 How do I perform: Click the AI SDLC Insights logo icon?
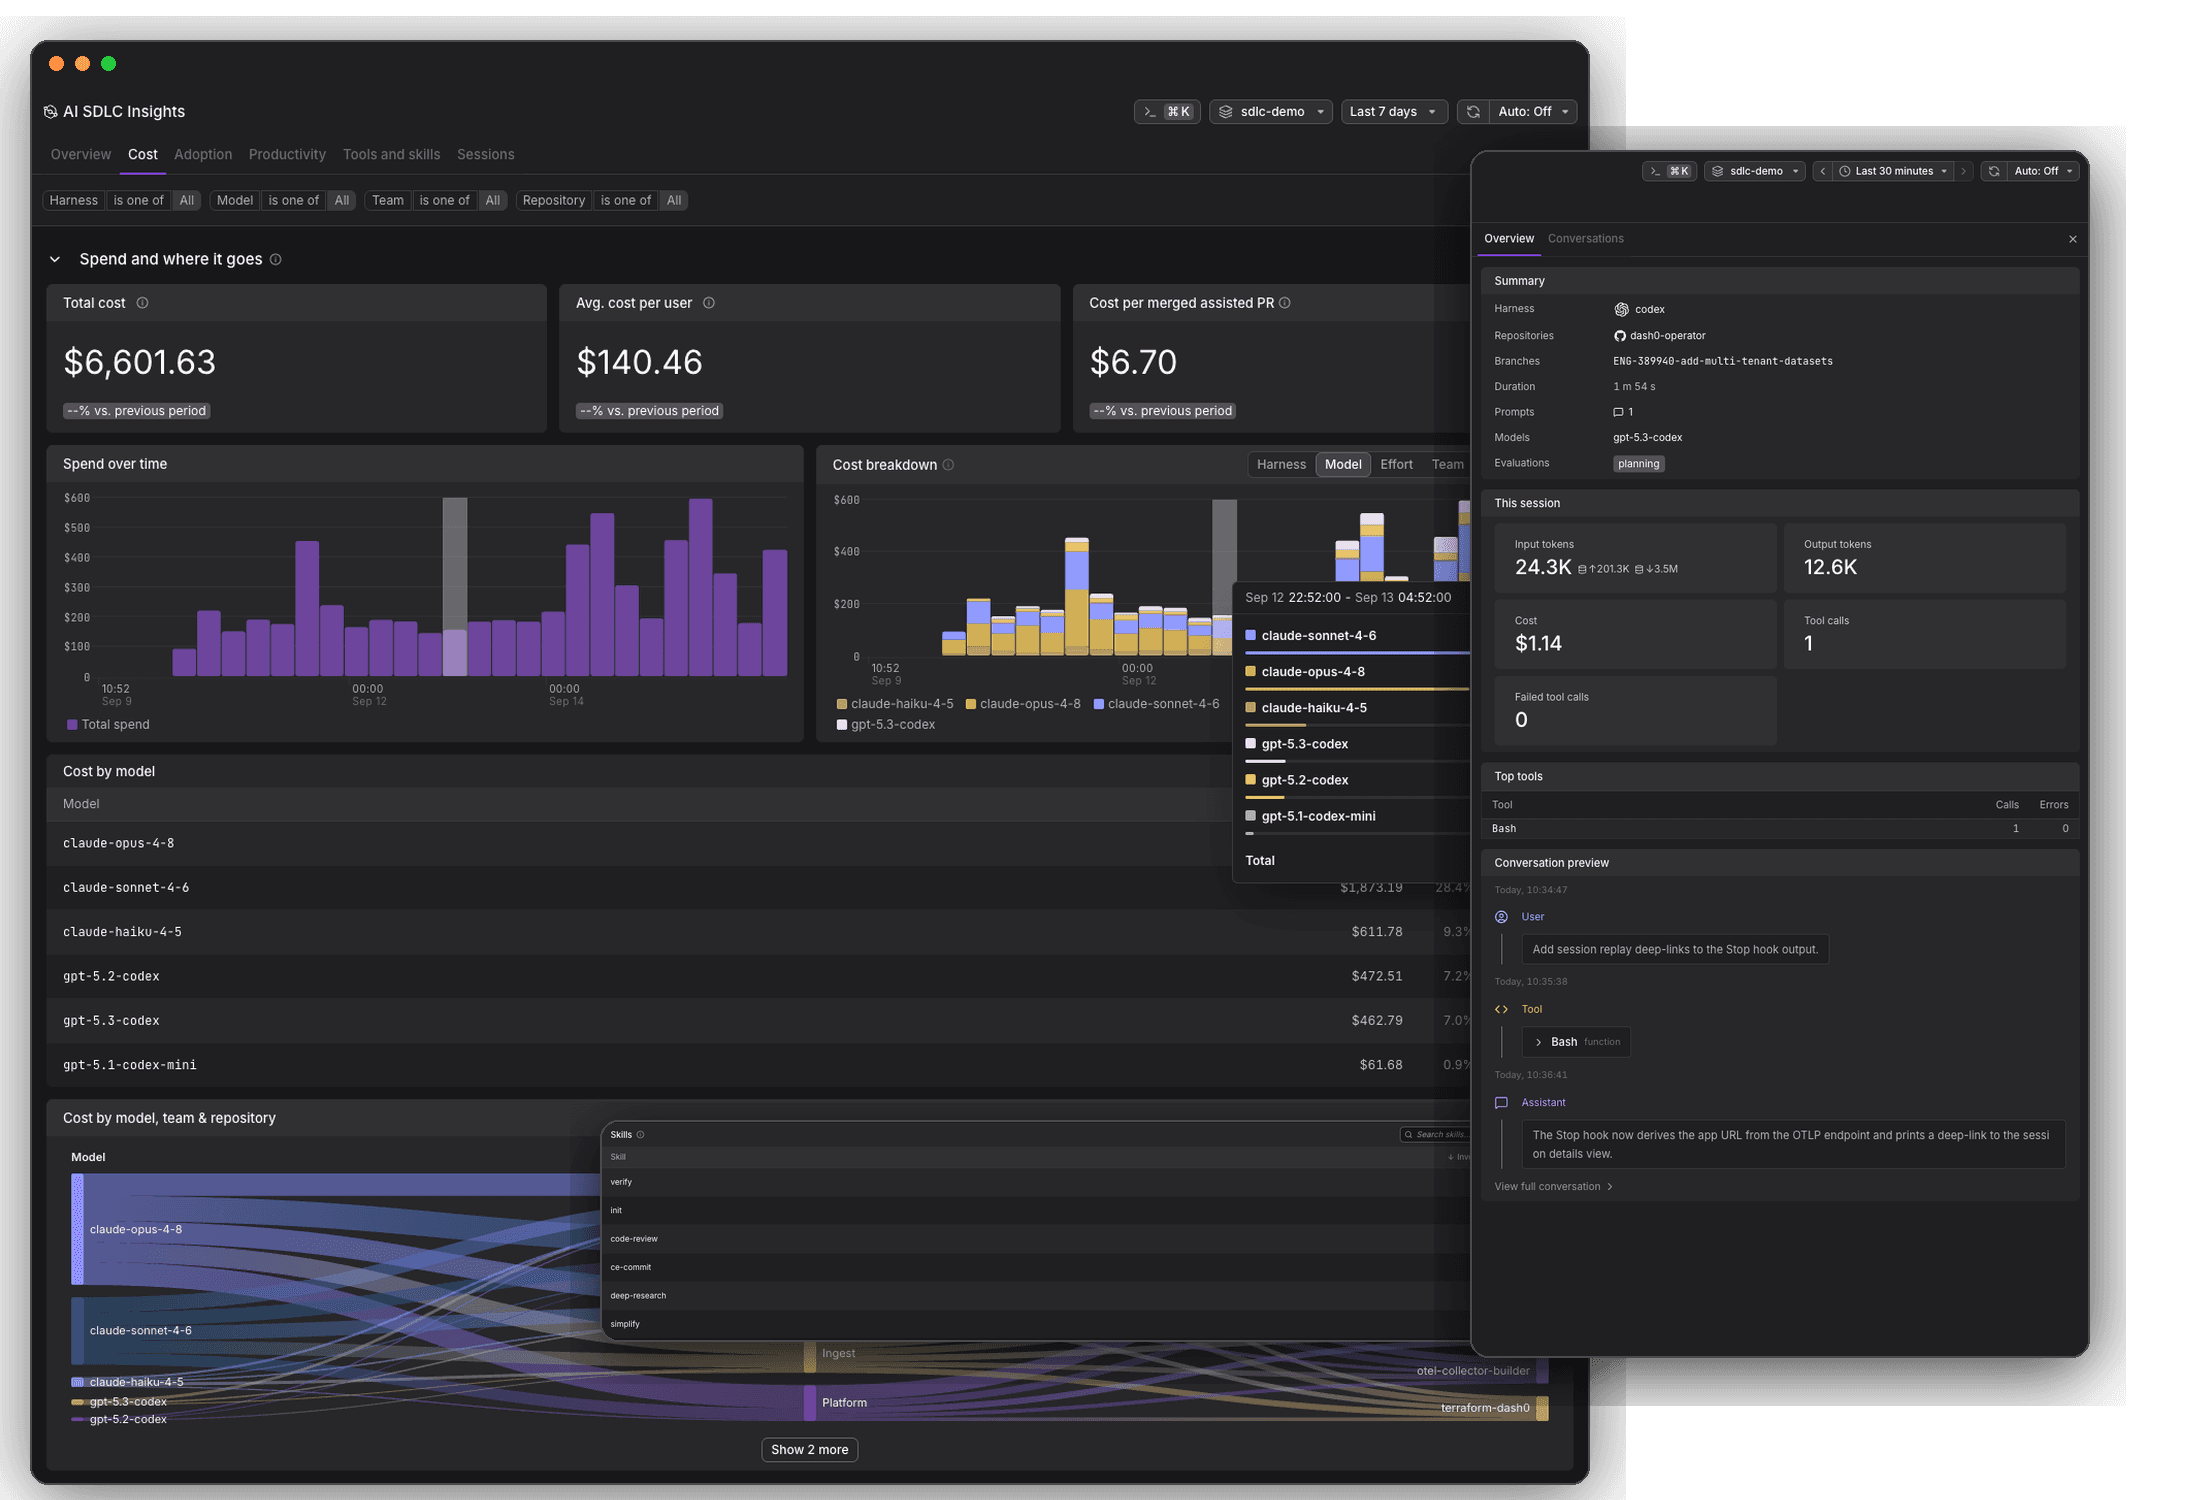coord(50,112)
